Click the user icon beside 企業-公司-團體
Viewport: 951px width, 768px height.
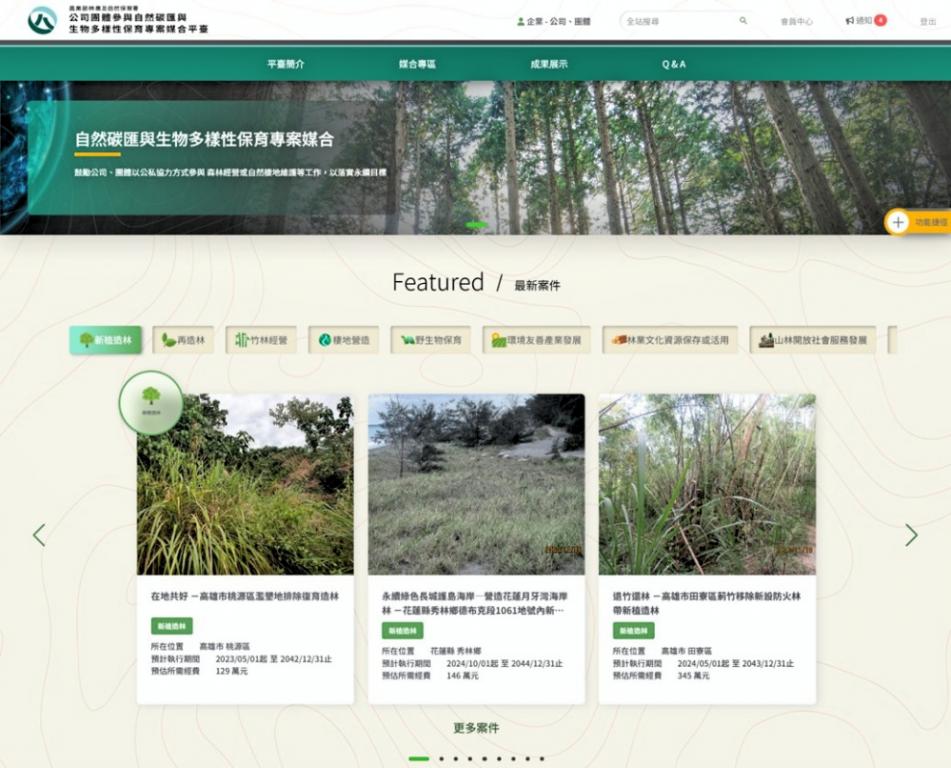[x=520, y=21]
